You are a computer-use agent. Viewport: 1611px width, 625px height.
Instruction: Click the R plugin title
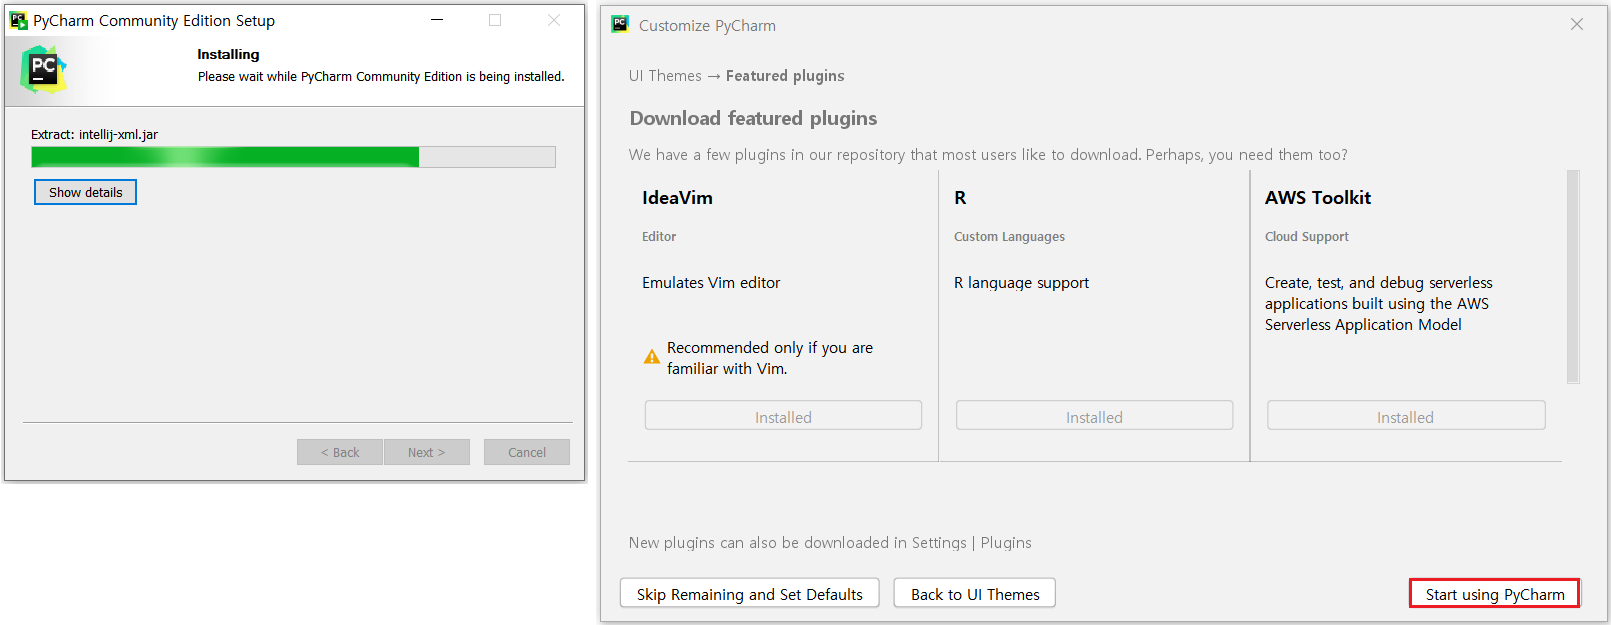coord(960,198)
